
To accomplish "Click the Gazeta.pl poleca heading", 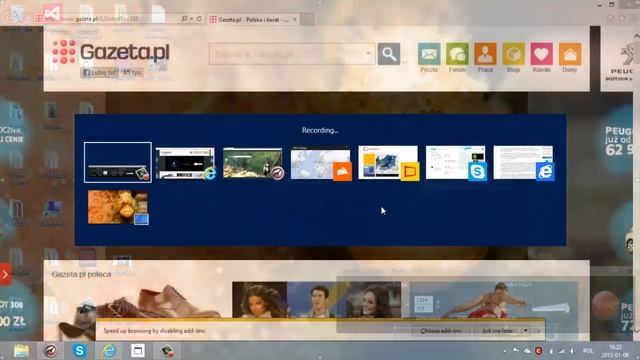I will [x=81, y=274].
